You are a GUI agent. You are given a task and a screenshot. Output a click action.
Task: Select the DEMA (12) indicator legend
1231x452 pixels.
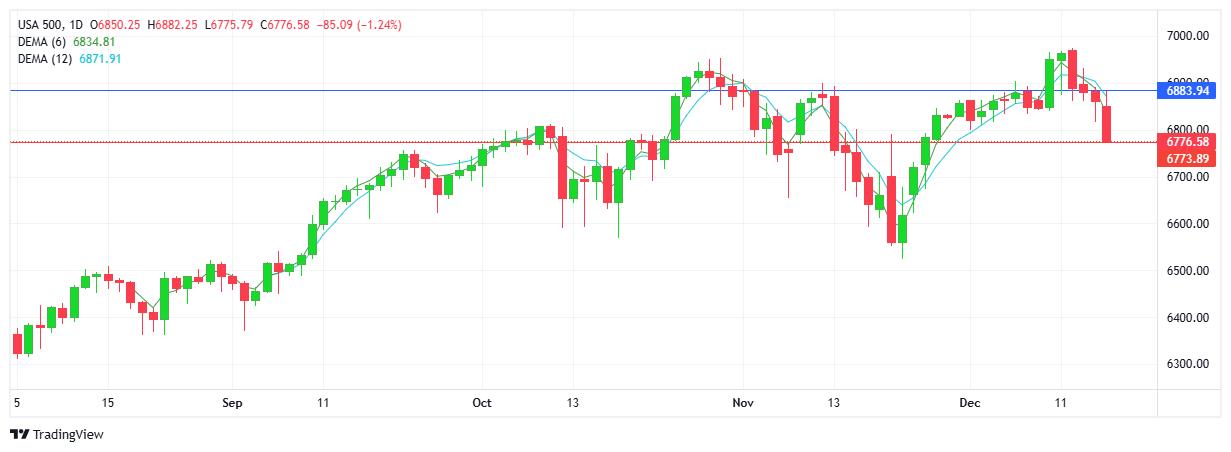45,59
